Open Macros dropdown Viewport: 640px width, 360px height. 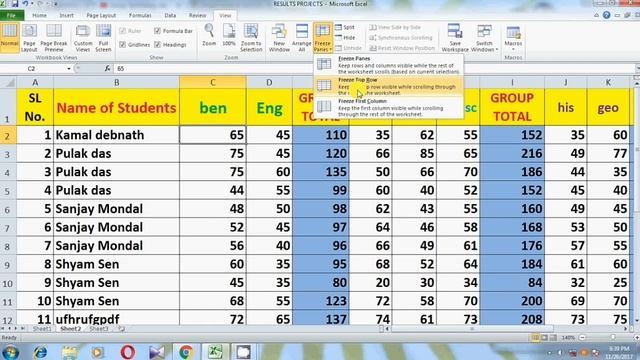[513, 37]
